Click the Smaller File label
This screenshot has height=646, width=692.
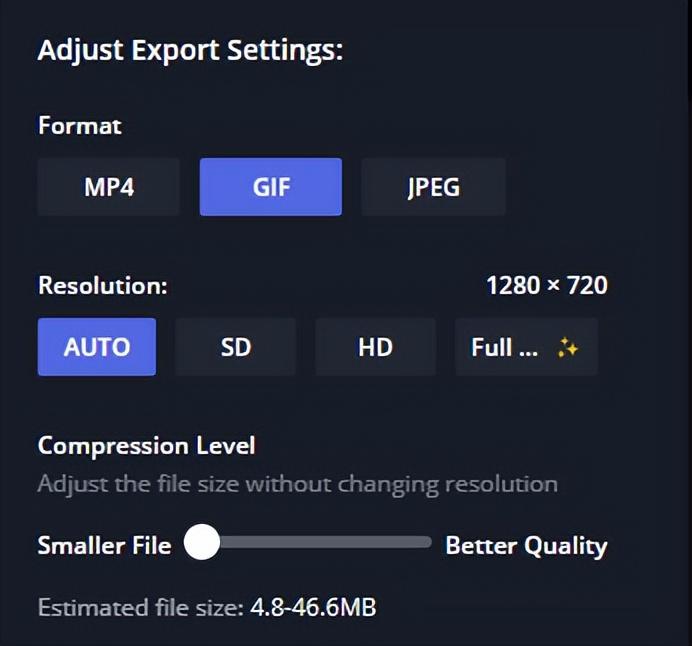[105, 545]
